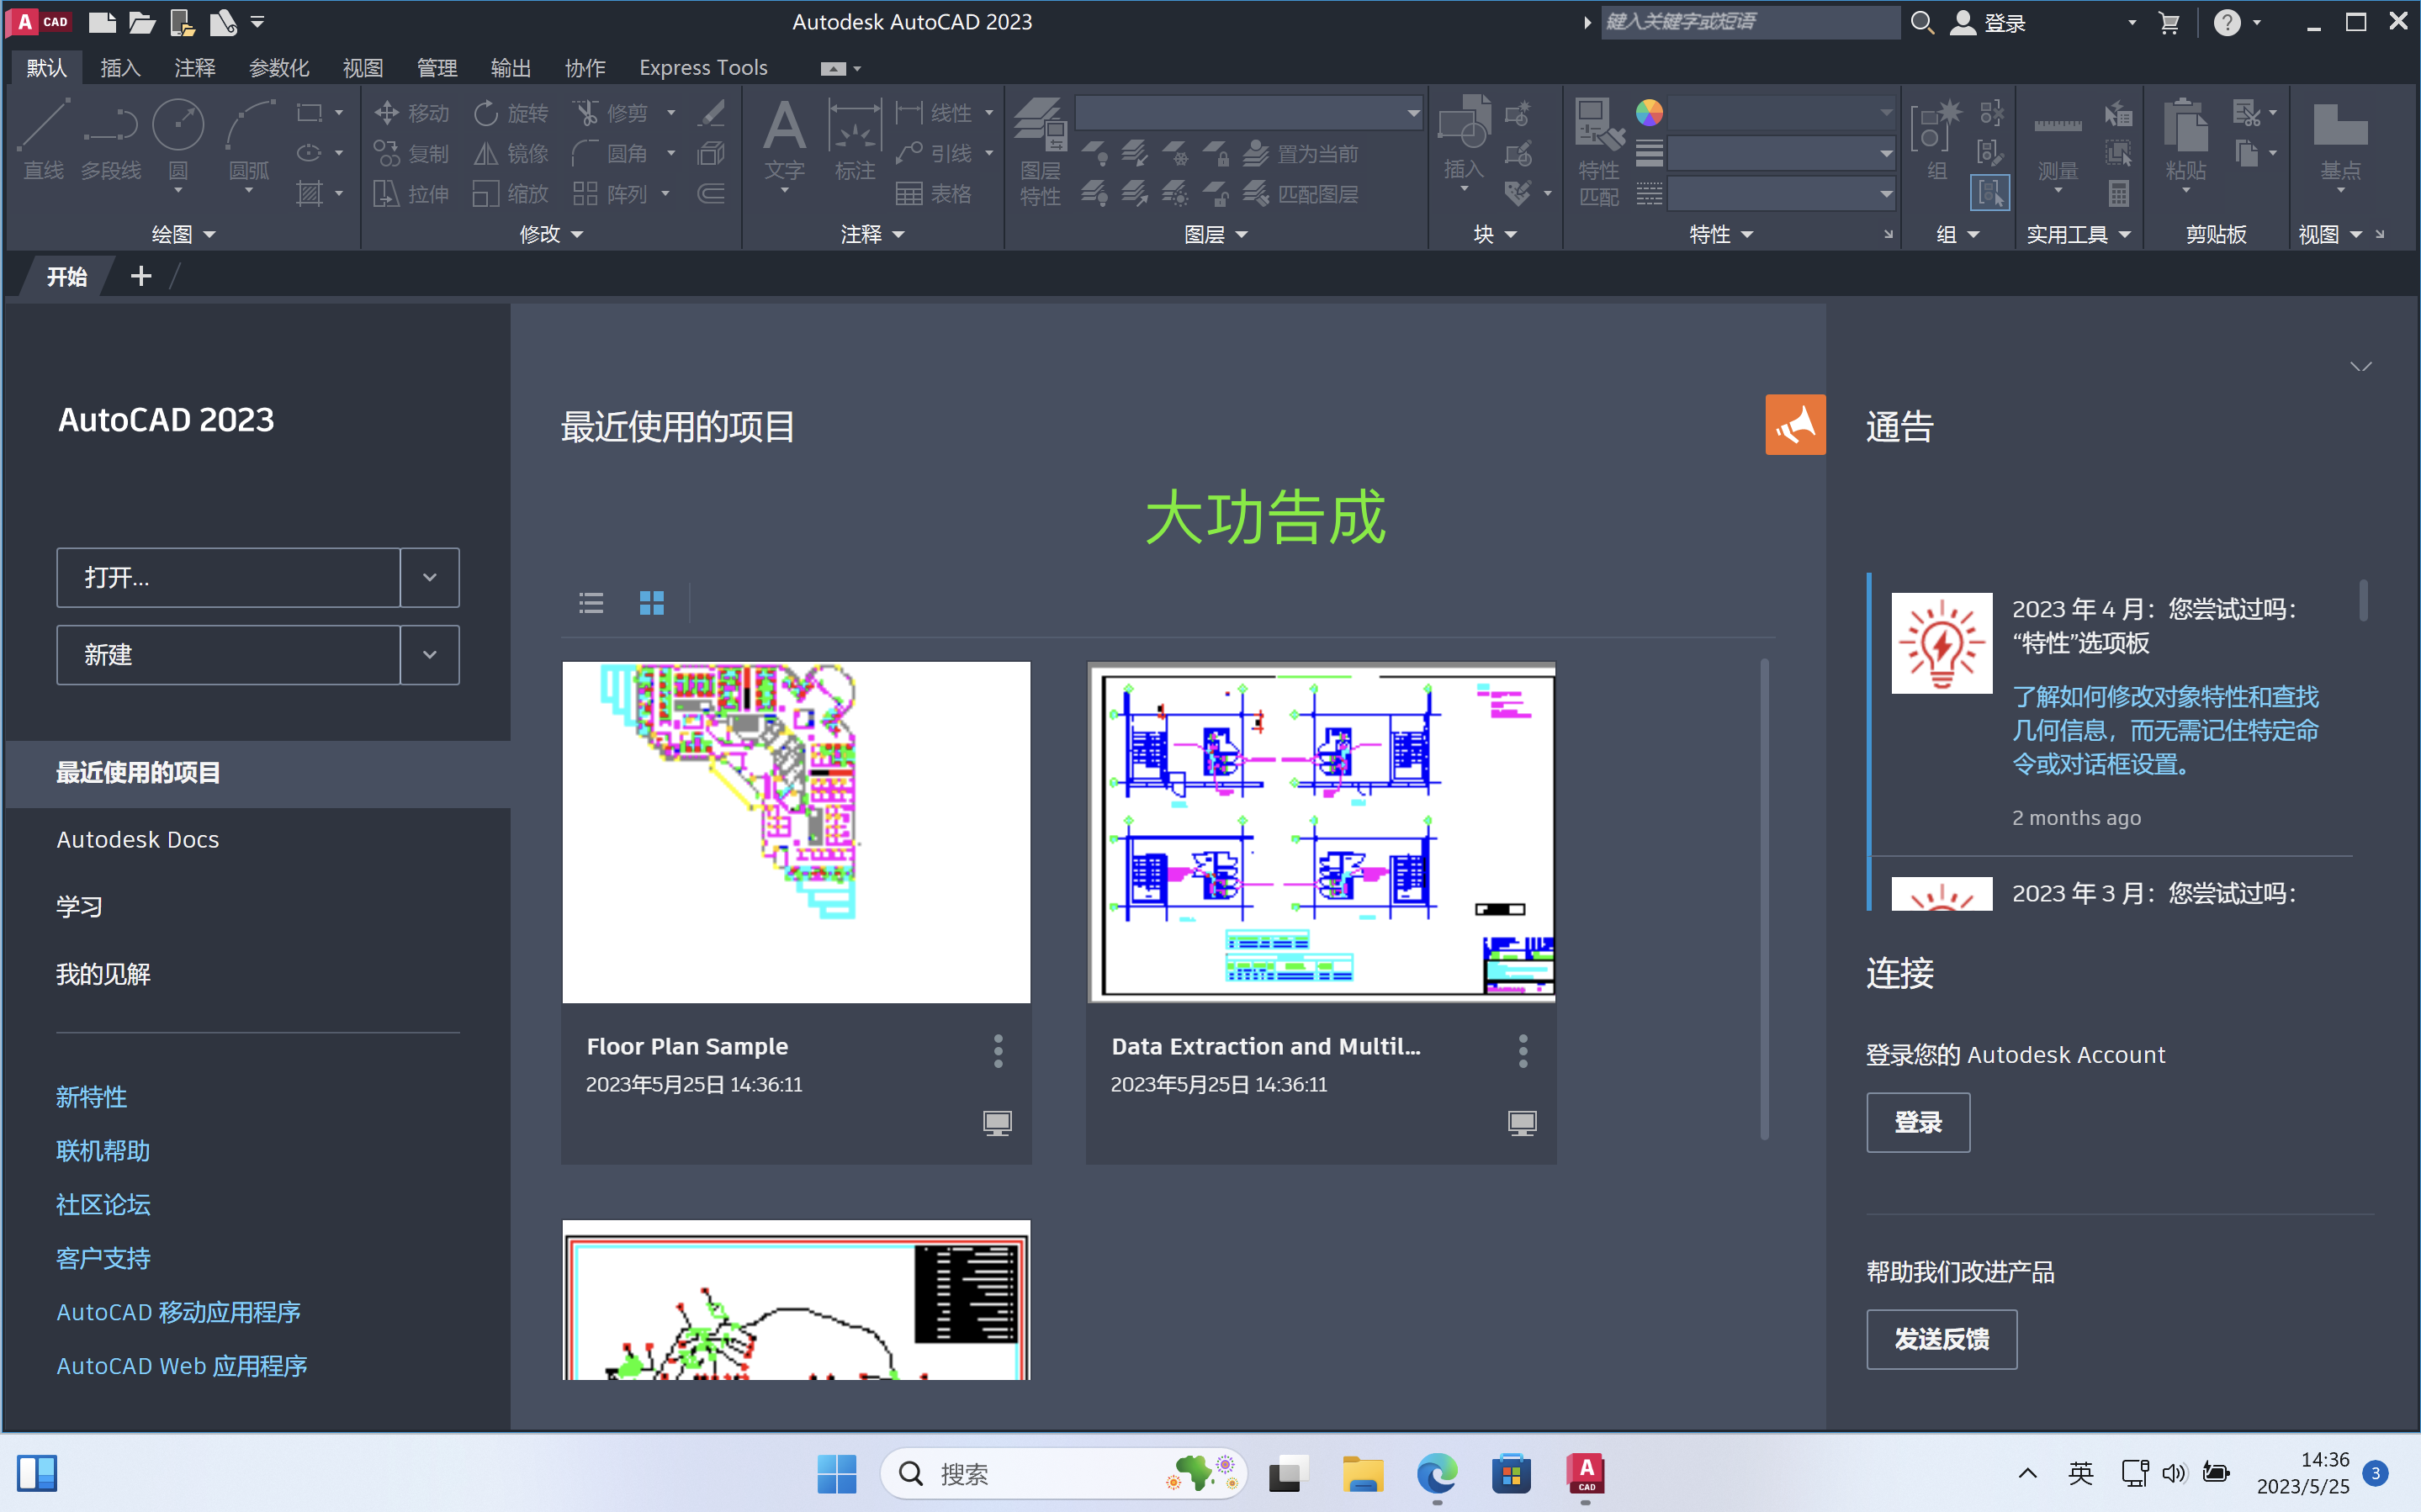Open the Autodesk App Store cart icon

pos(2168,22)
